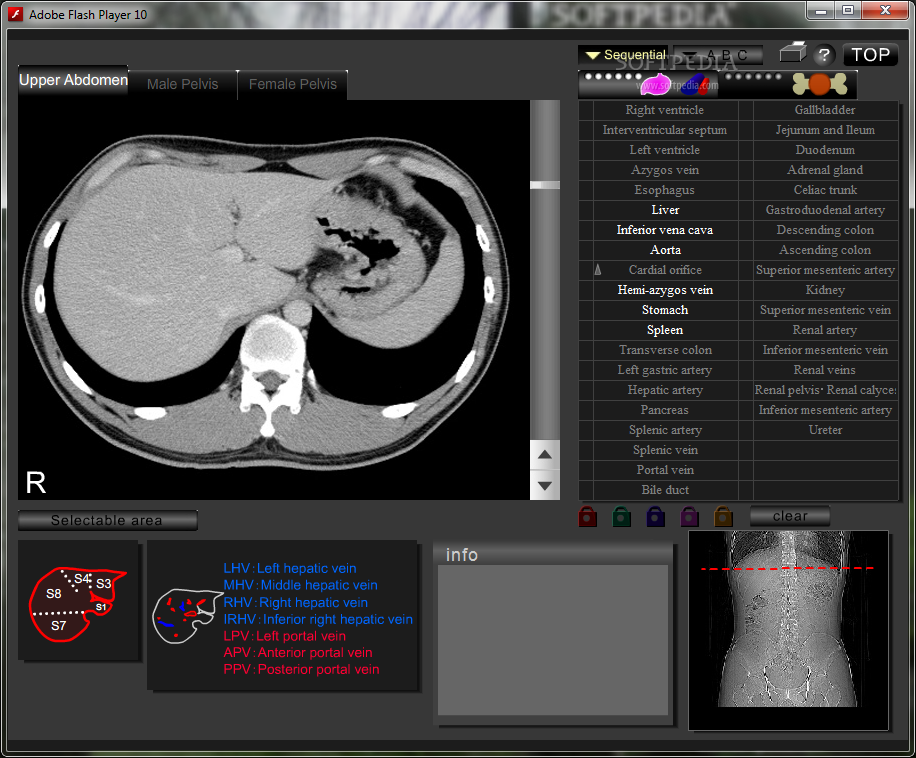Select the pink organ and vessels category tab
The width and height of the screenshot is (916, 758).
pyautogui.click(x=648, y=85)
